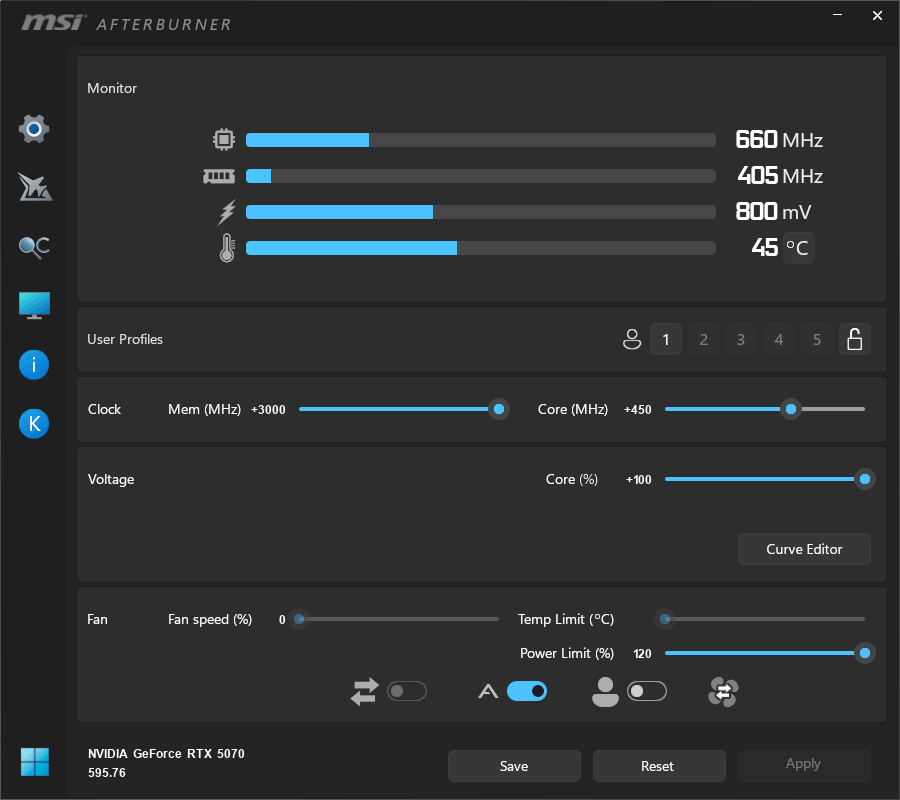Select the fan control icon near auto toggle
The image size is (900, 800).
click(722, 691)
